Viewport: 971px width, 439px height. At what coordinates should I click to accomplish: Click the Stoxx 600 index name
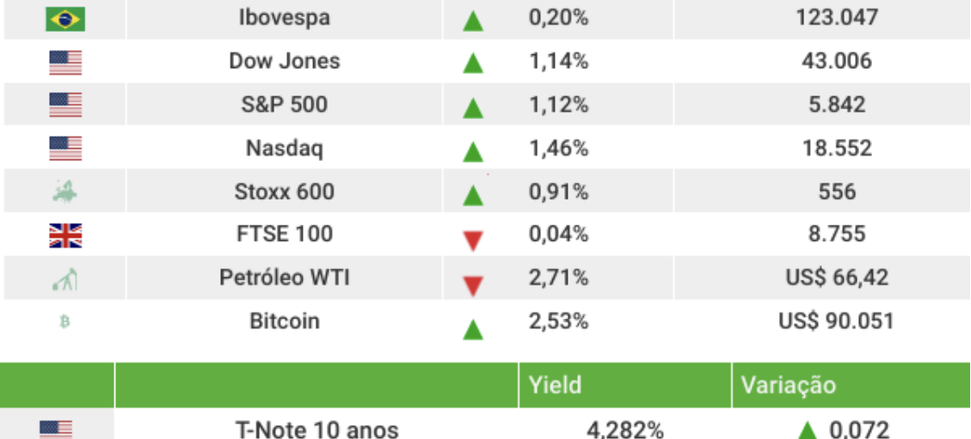tap(284, 191)
